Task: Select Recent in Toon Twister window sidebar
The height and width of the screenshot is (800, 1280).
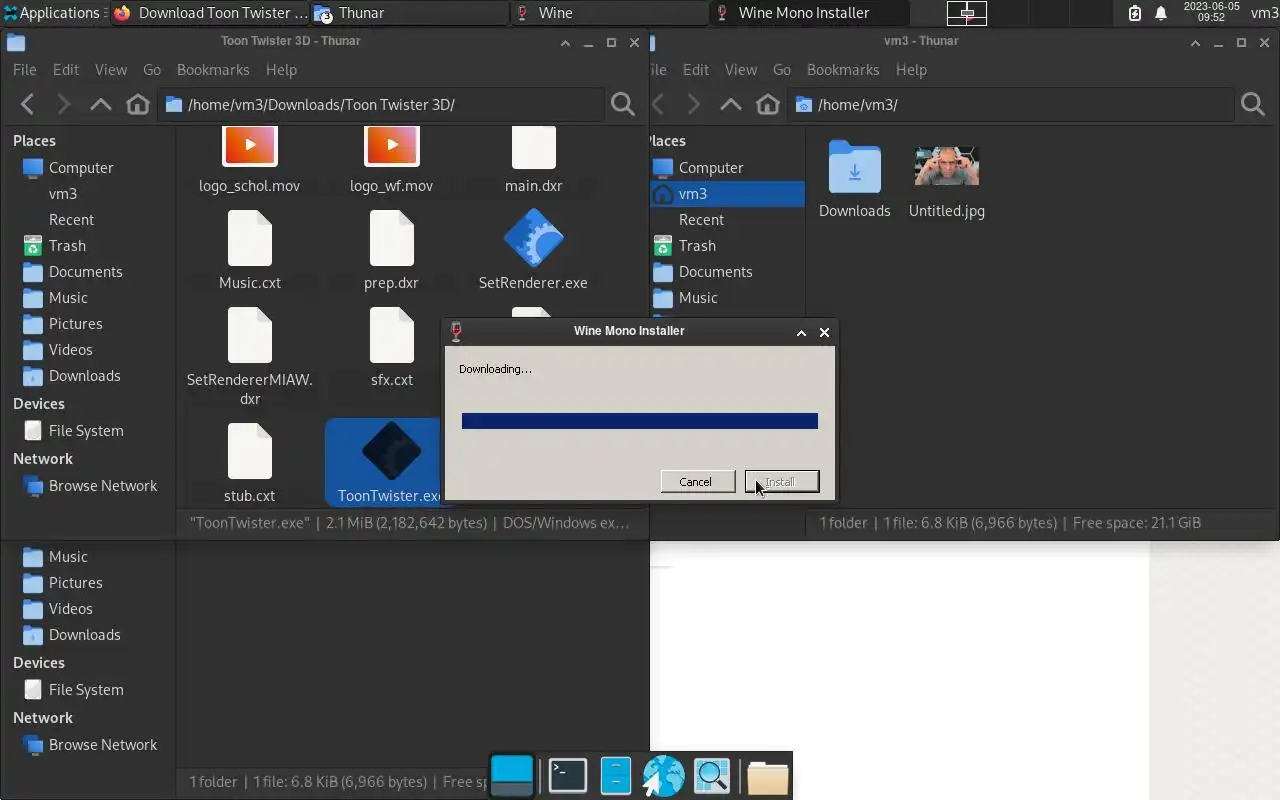Action: (71, 219)
